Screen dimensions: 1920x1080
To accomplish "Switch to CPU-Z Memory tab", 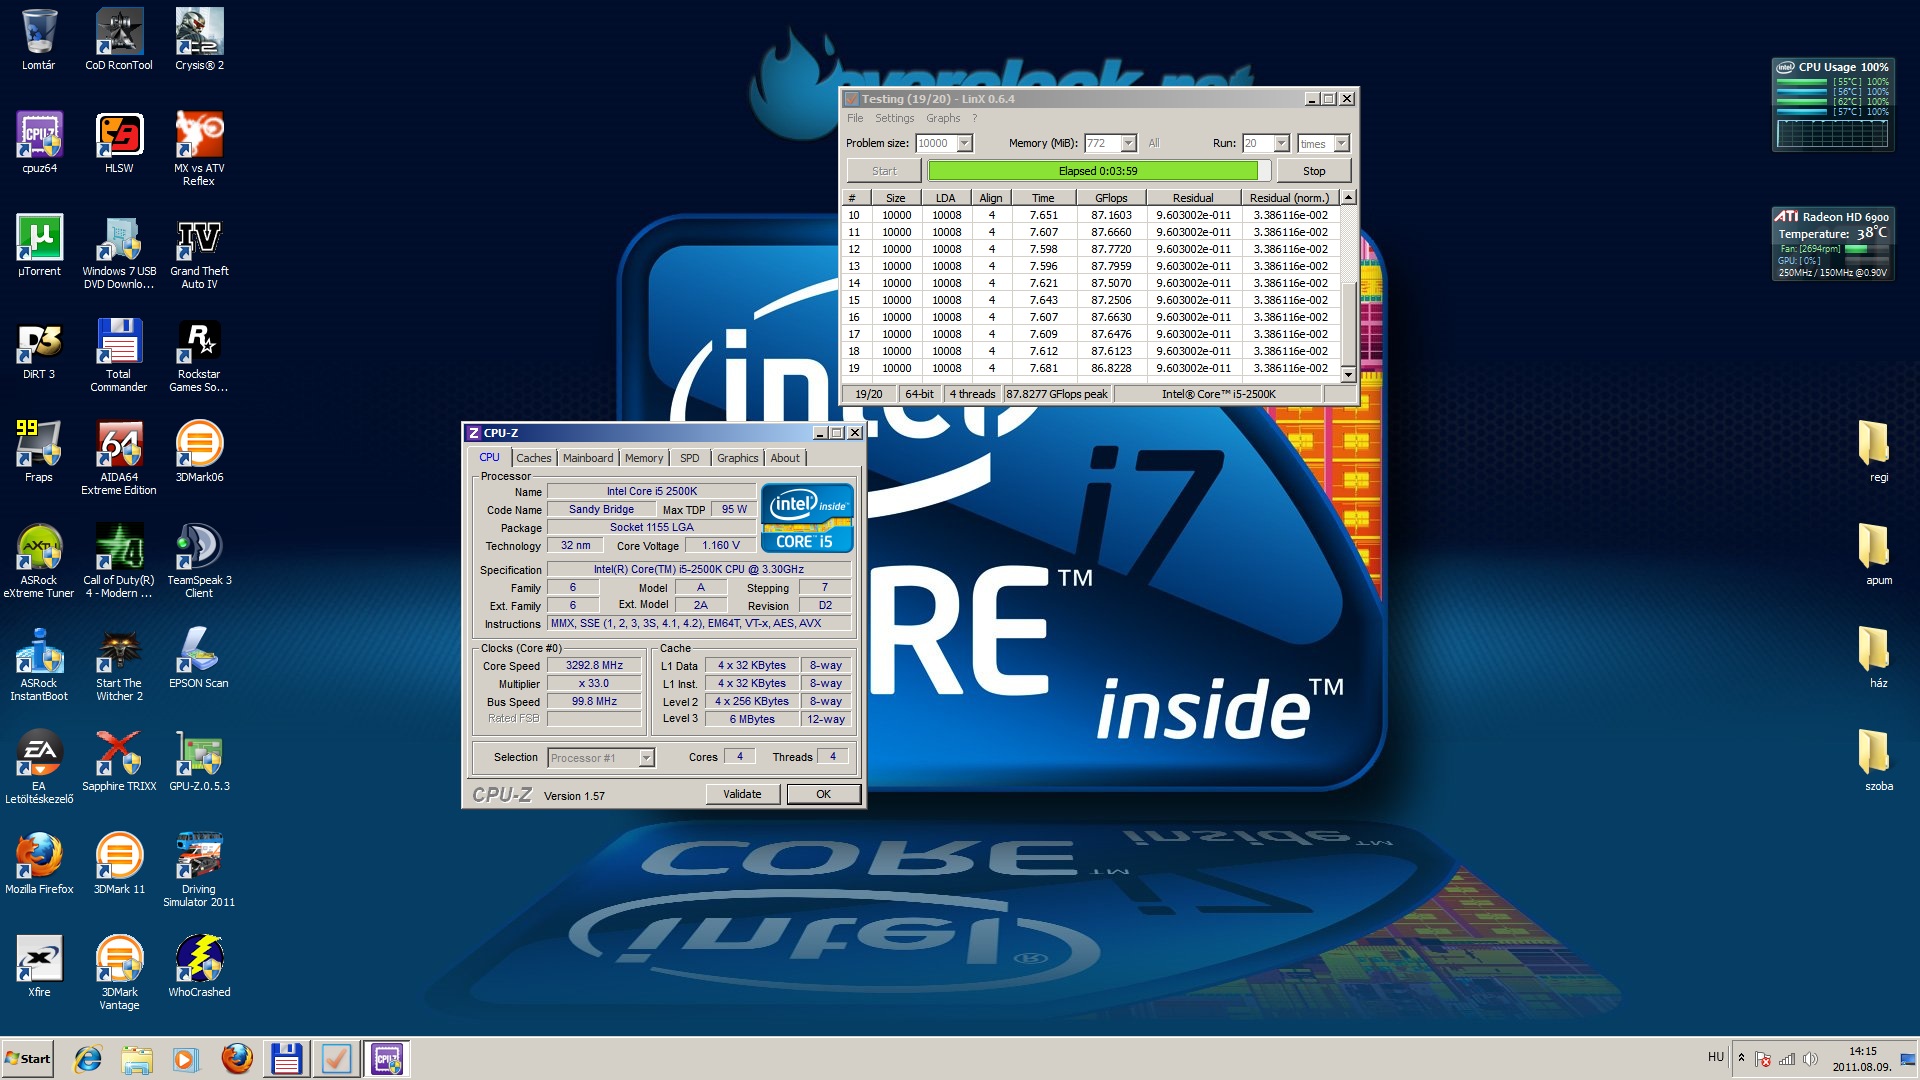I will pyautogui.click(x=644, y=458).
